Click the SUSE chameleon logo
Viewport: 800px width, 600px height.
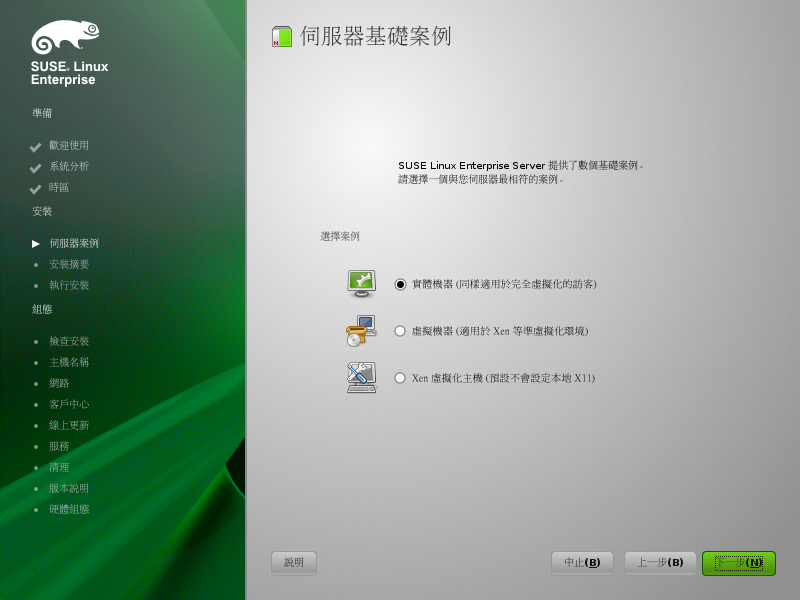click(65, 37)
